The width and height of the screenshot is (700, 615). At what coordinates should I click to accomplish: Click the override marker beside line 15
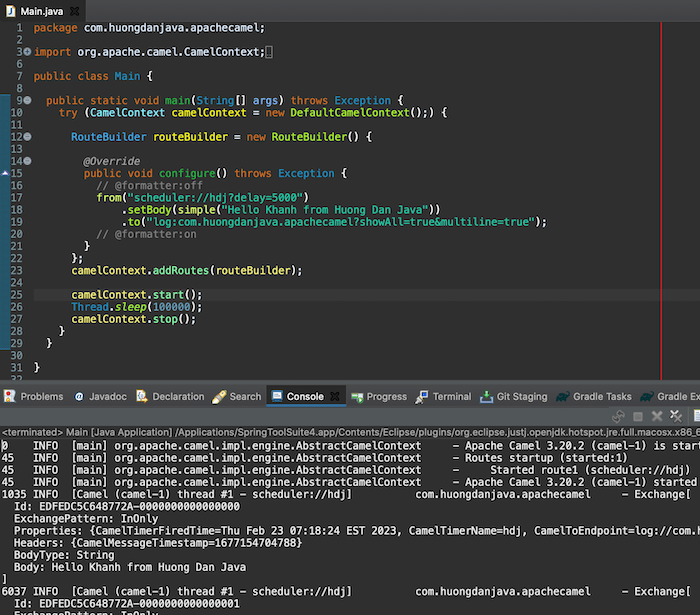pyautogui.click(x=5, y=174)
